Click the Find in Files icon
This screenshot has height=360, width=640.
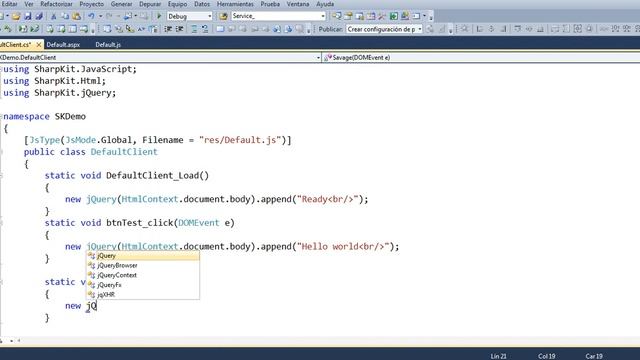click(x=223, y=16)
